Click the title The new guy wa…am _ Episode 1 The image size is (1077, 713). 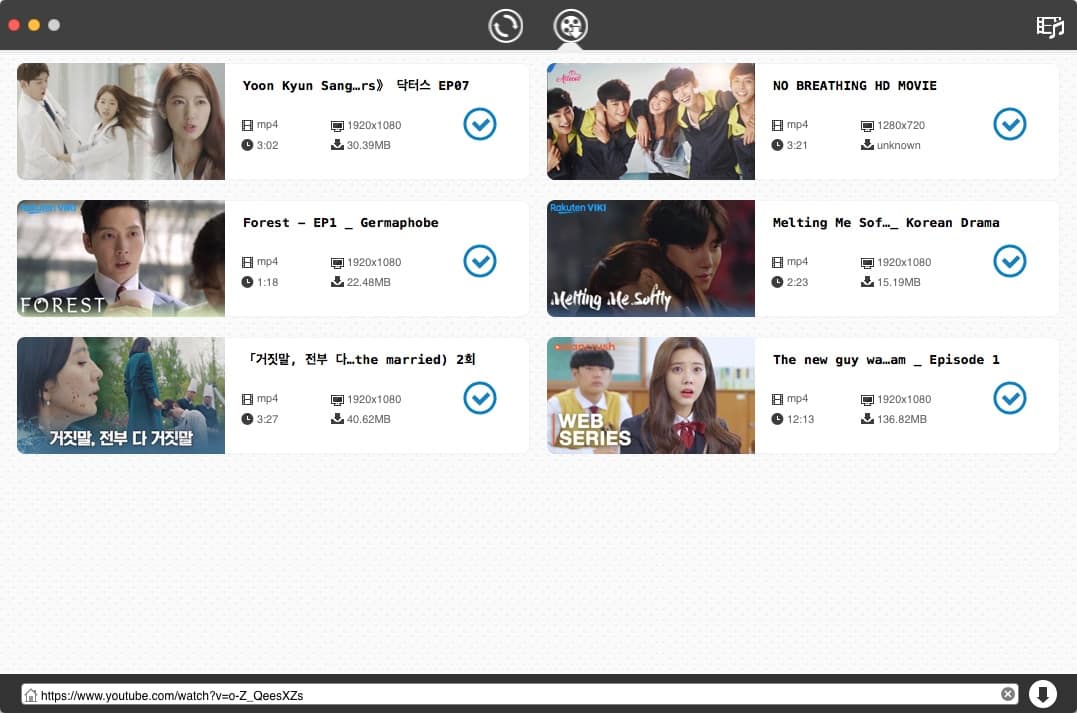[886, 360]
